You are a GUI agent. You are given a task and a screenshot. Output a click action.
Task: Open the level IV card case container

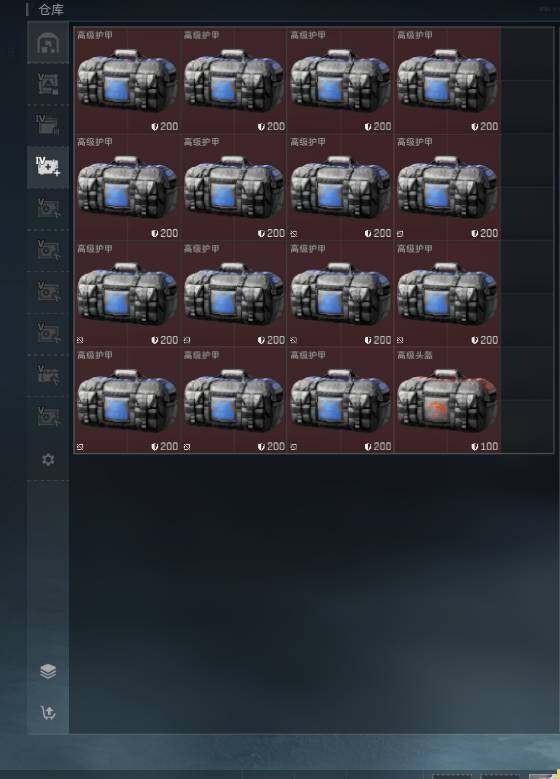click(x=48, y=125)
